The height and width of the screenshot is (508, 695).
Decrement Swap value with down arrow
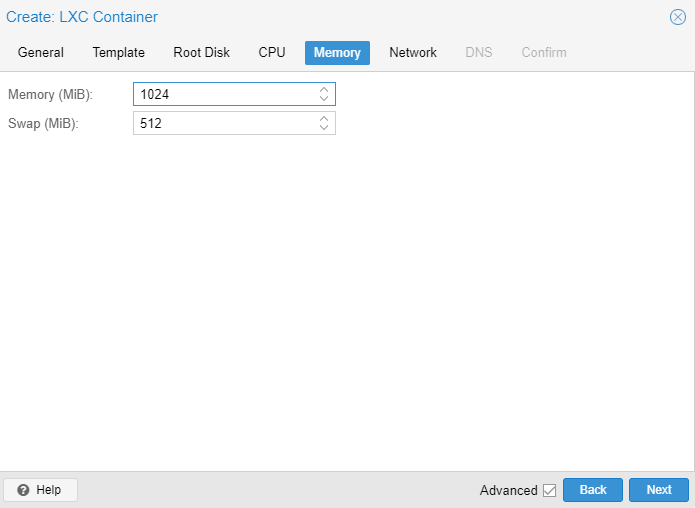click(x=324, y=128)
